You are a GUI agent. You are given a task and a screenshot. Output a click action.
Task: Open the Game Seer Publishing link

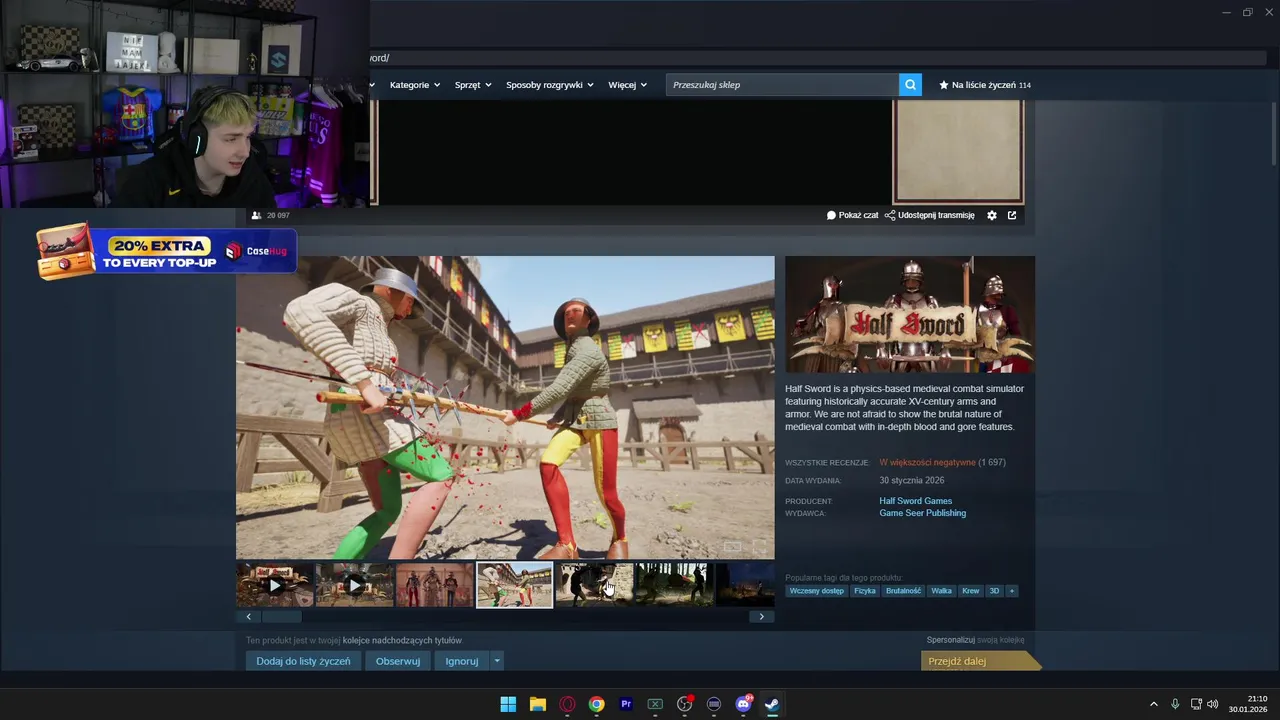click(x=922, y=513)
